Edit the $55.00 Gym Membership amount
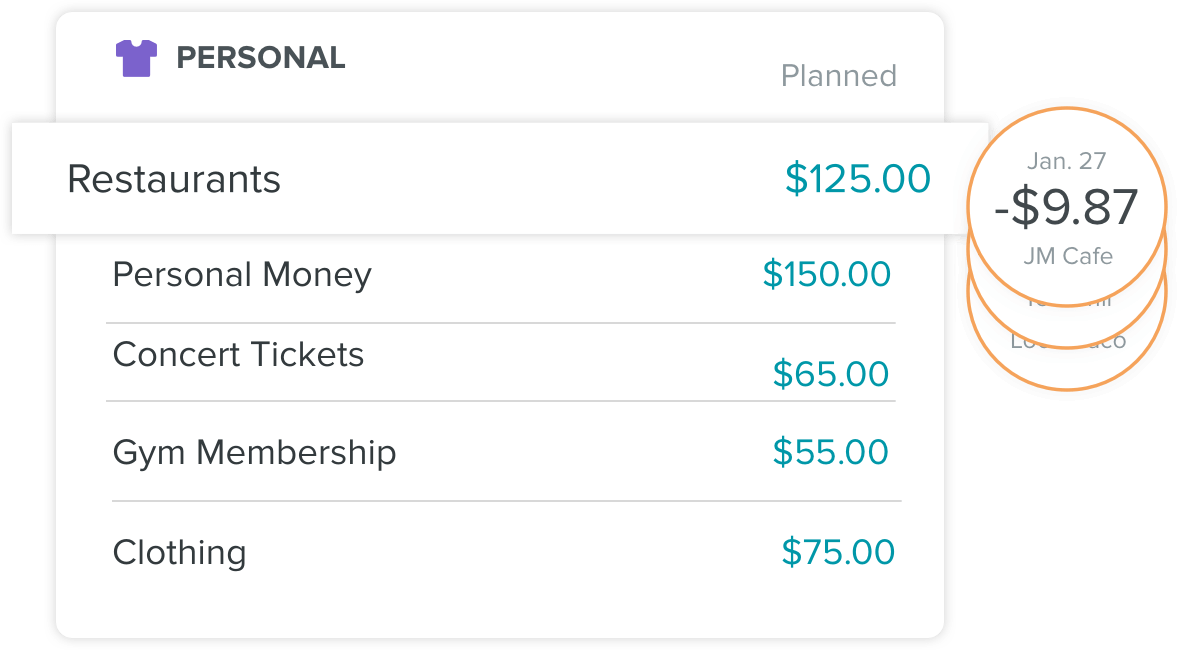 tap(831, 452)
